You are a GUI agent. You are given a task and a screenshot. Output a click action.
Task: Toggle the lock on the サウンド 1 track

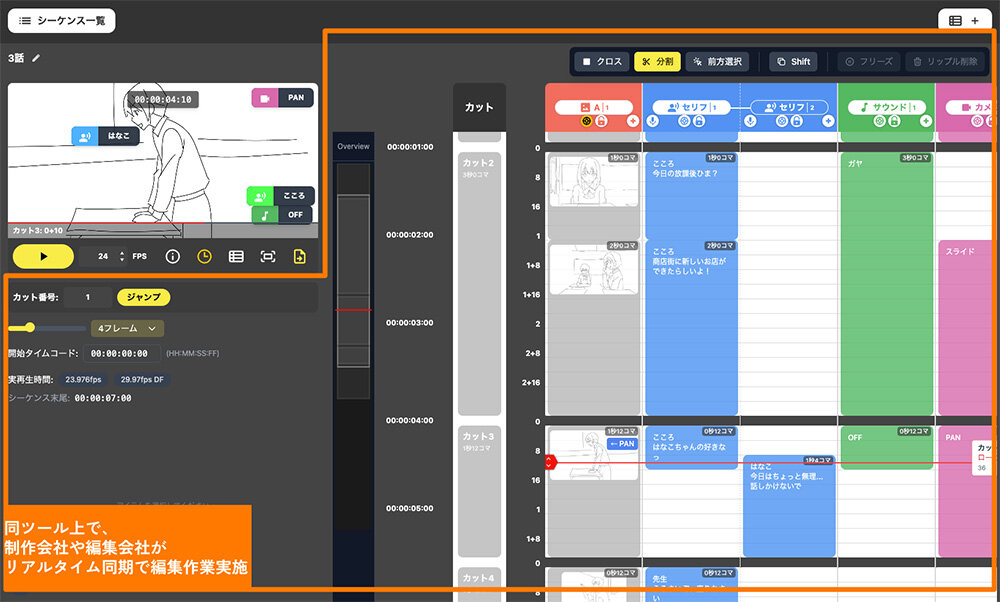click(894, 121)
